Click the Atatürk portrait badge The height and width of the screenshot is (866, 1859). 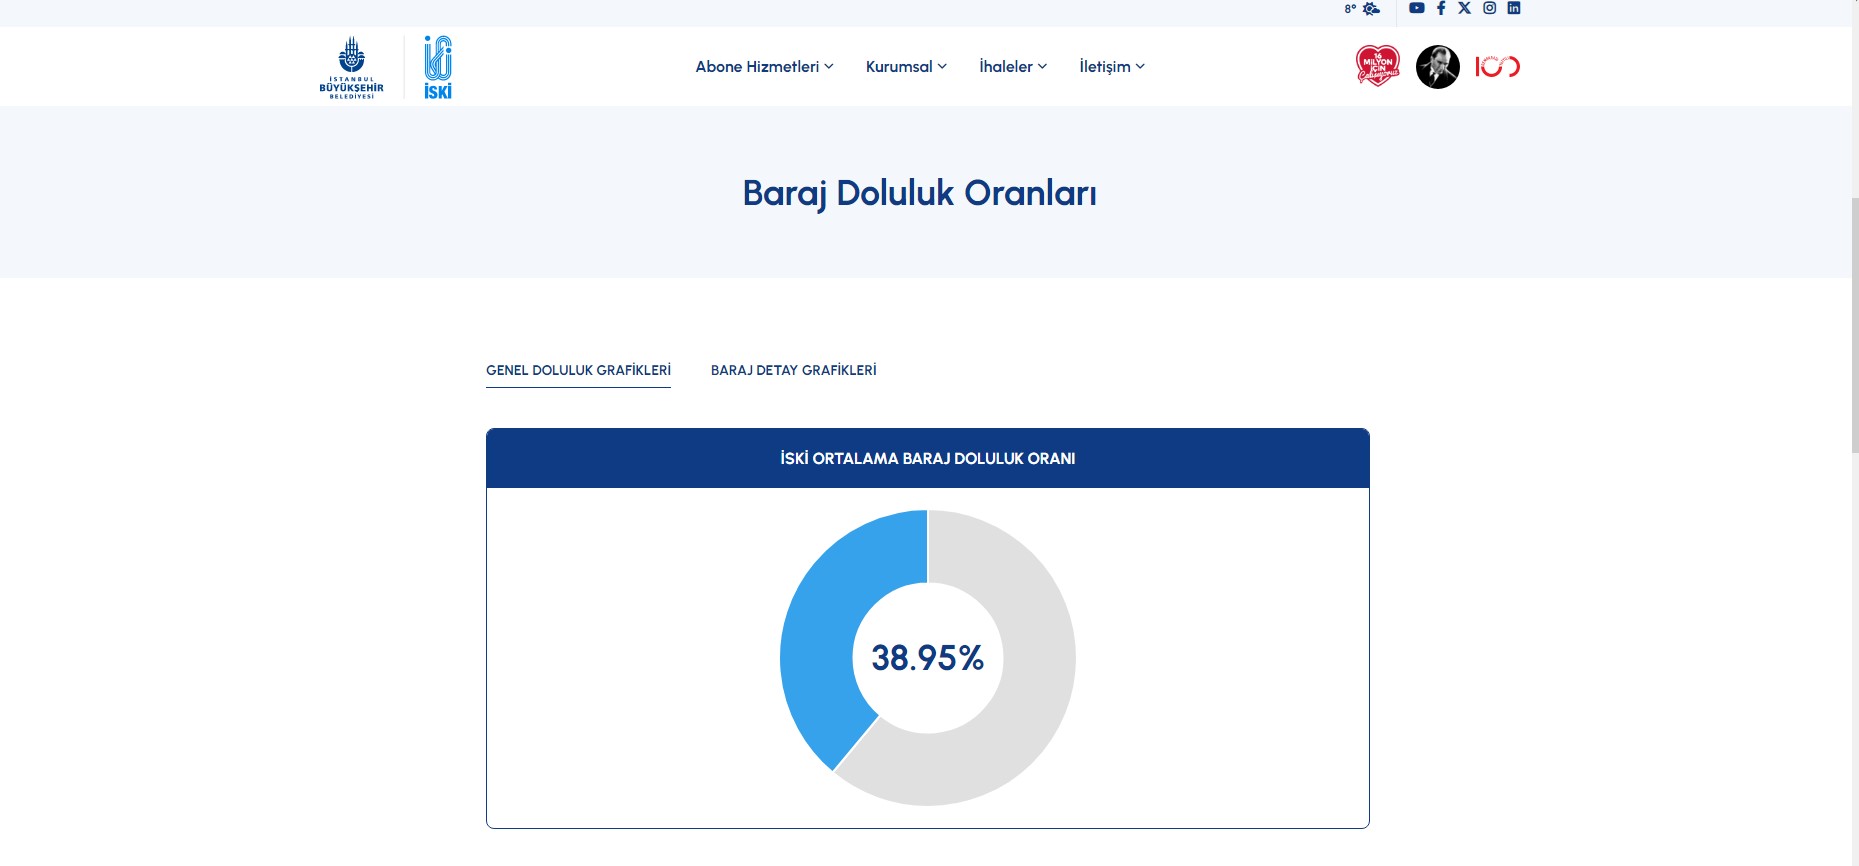[x=1438, y=67]
